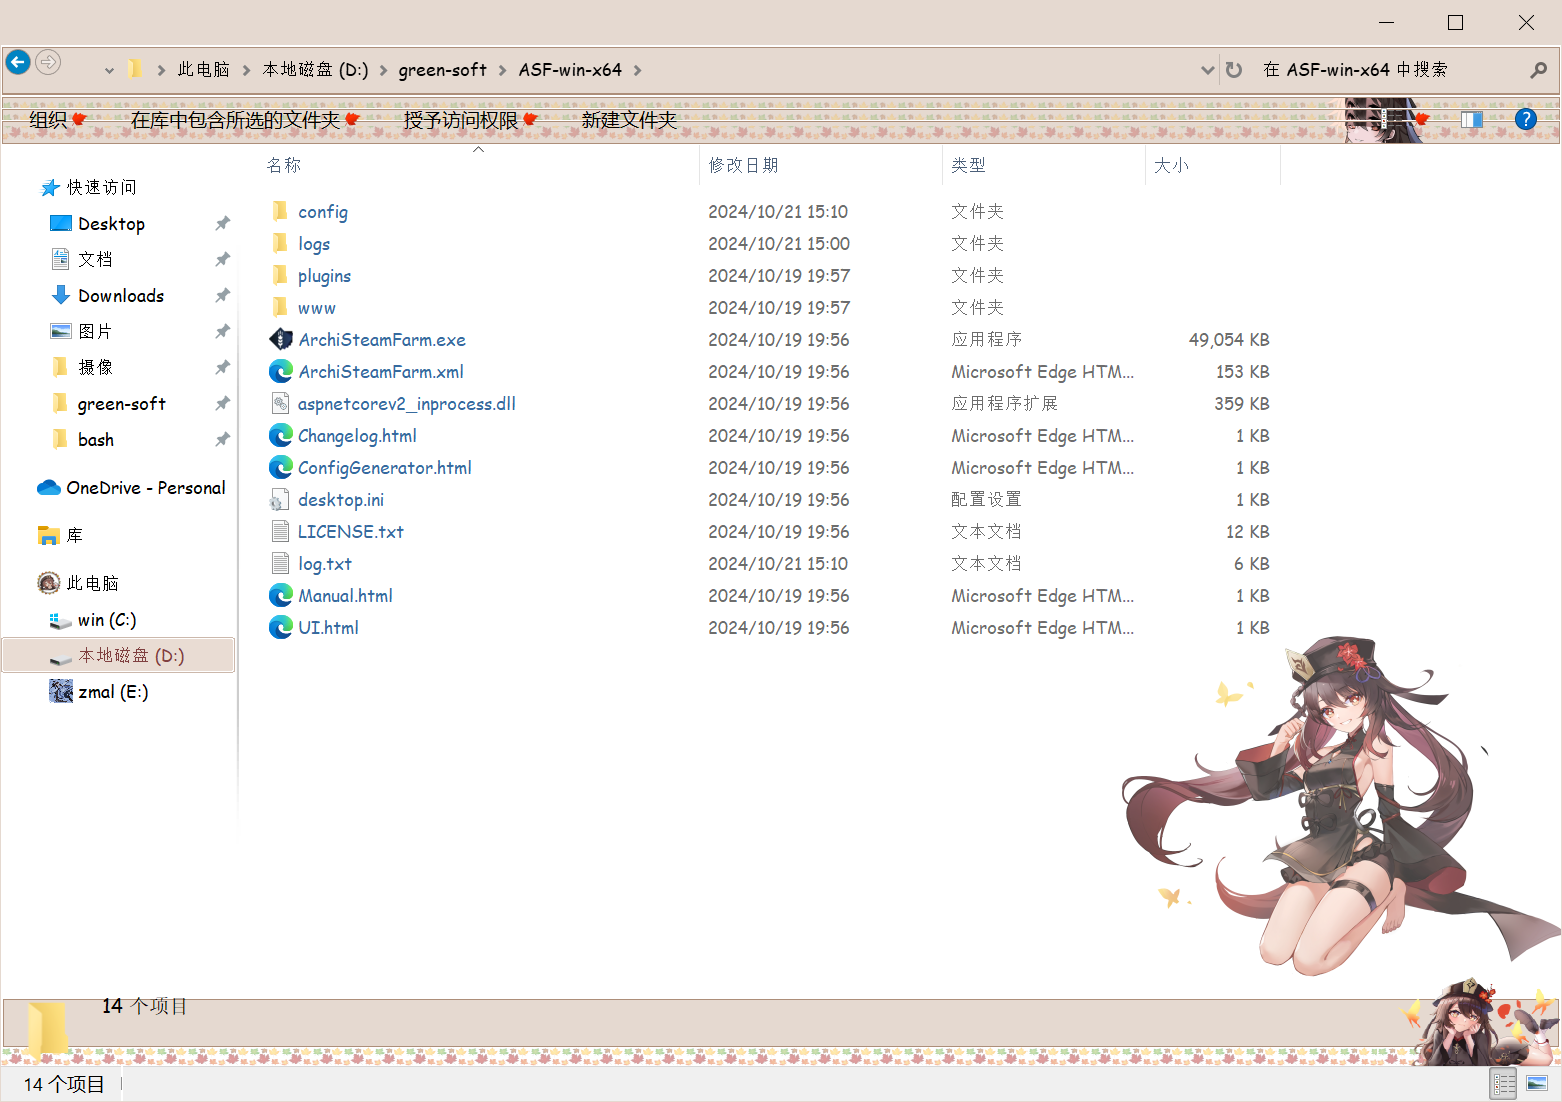Image resolution: width=1562 pixels, height=1102 pixels.
Task: Select ArchiSteamFarm.xml Edge icon
Action: pyautogui.click(x=281, y=371)
